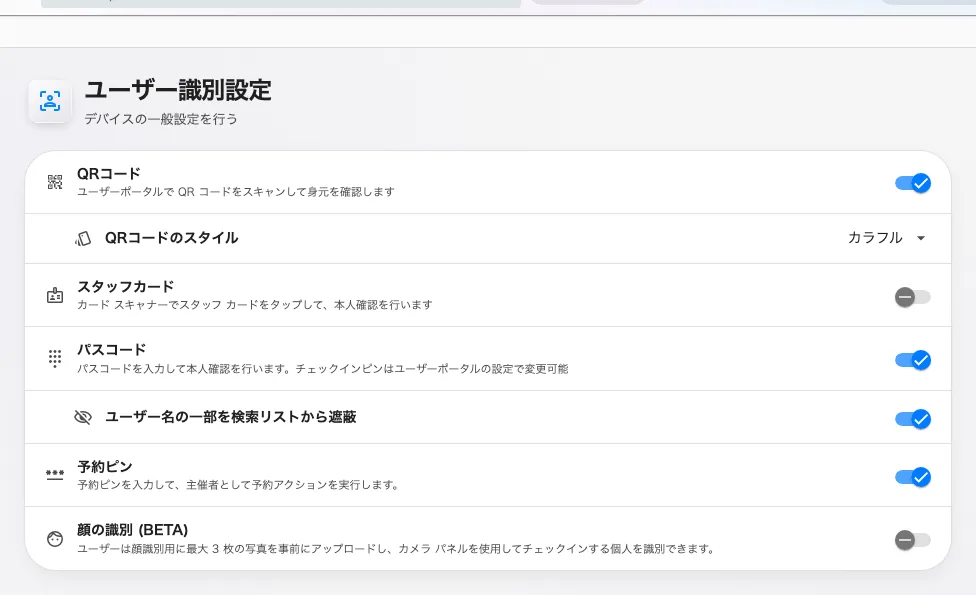Click the 予約ピン asterisks icon
Image resolution: width=976 pixels, height=595 pixels.
click(55, 476)
